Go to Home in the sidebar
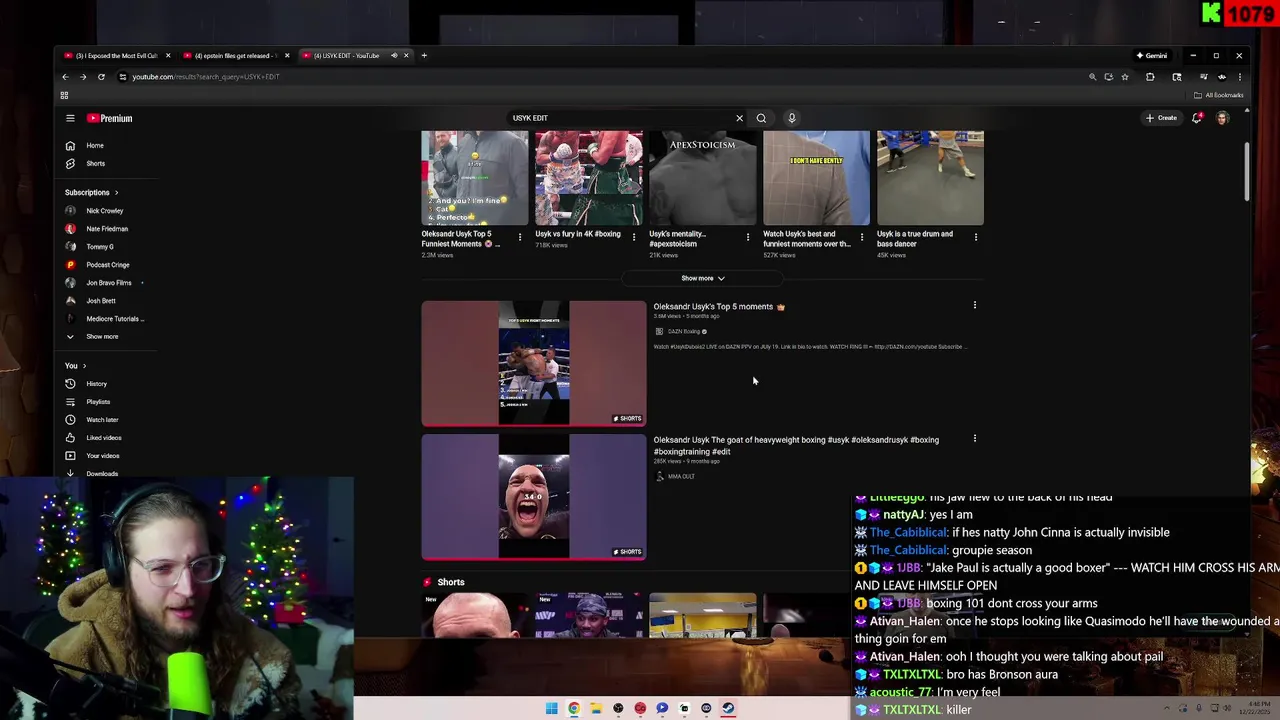 coord(94,145)
